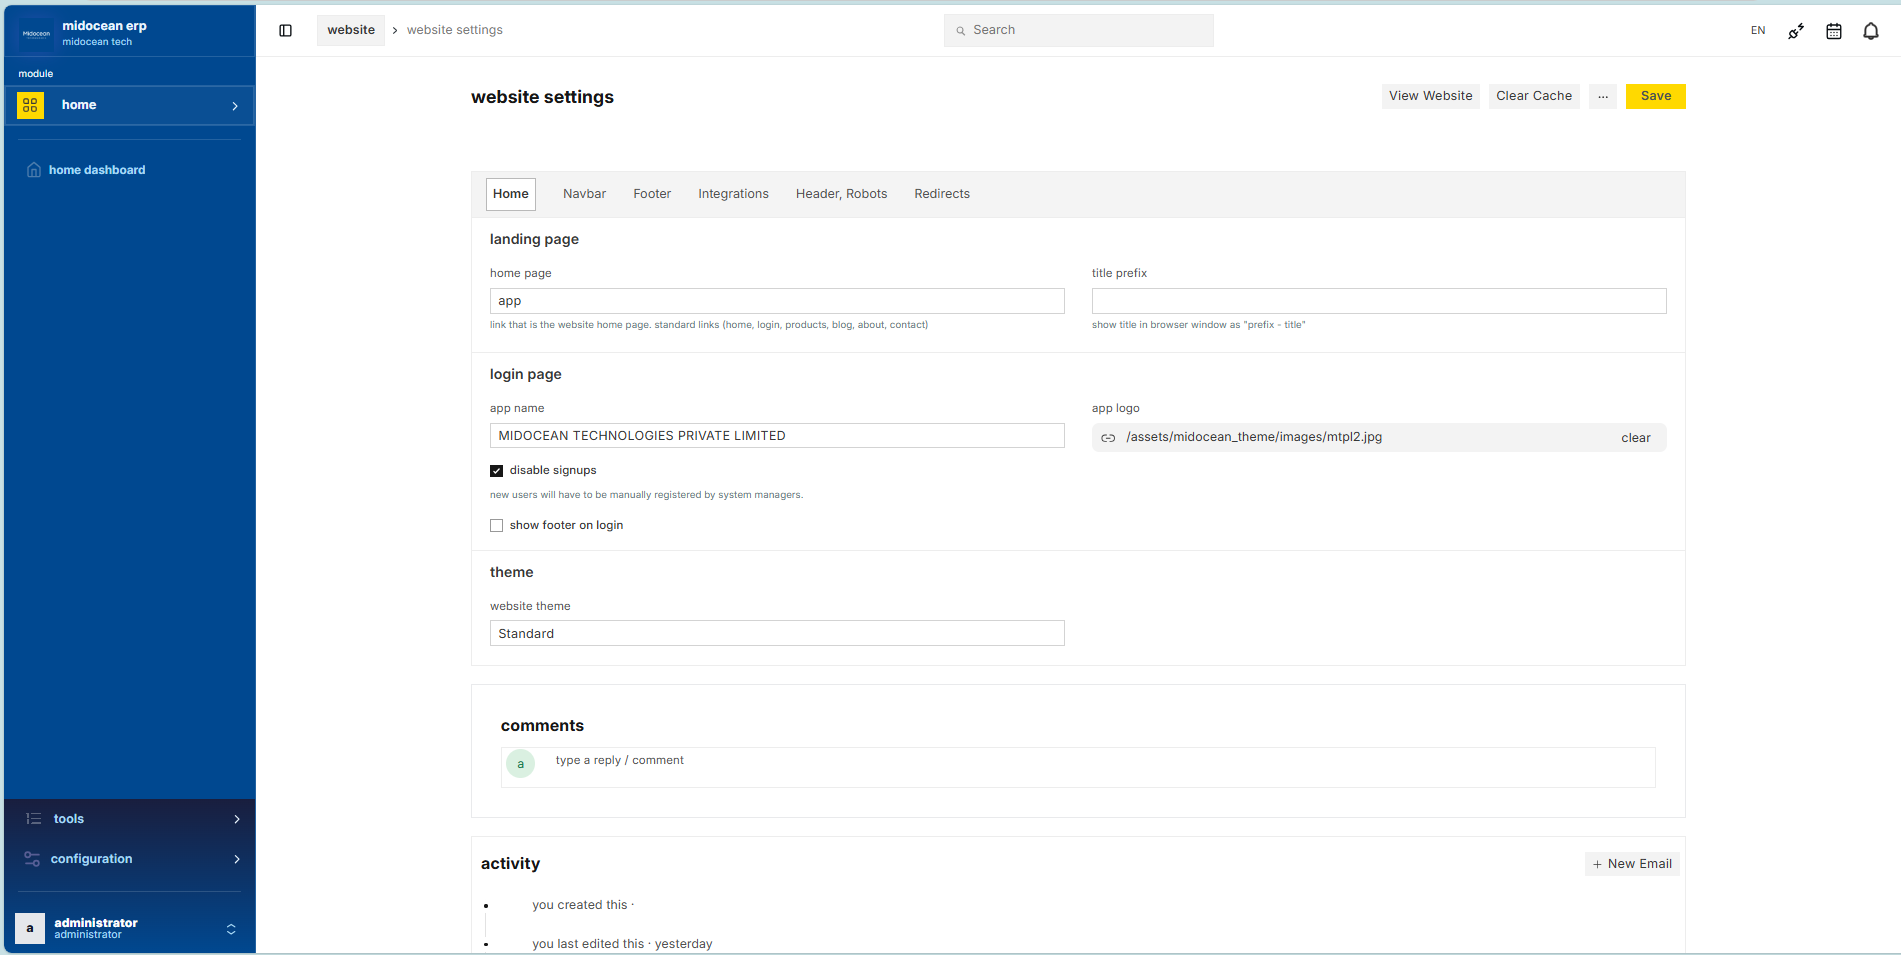Enable show footer on login

click(496, 526)
